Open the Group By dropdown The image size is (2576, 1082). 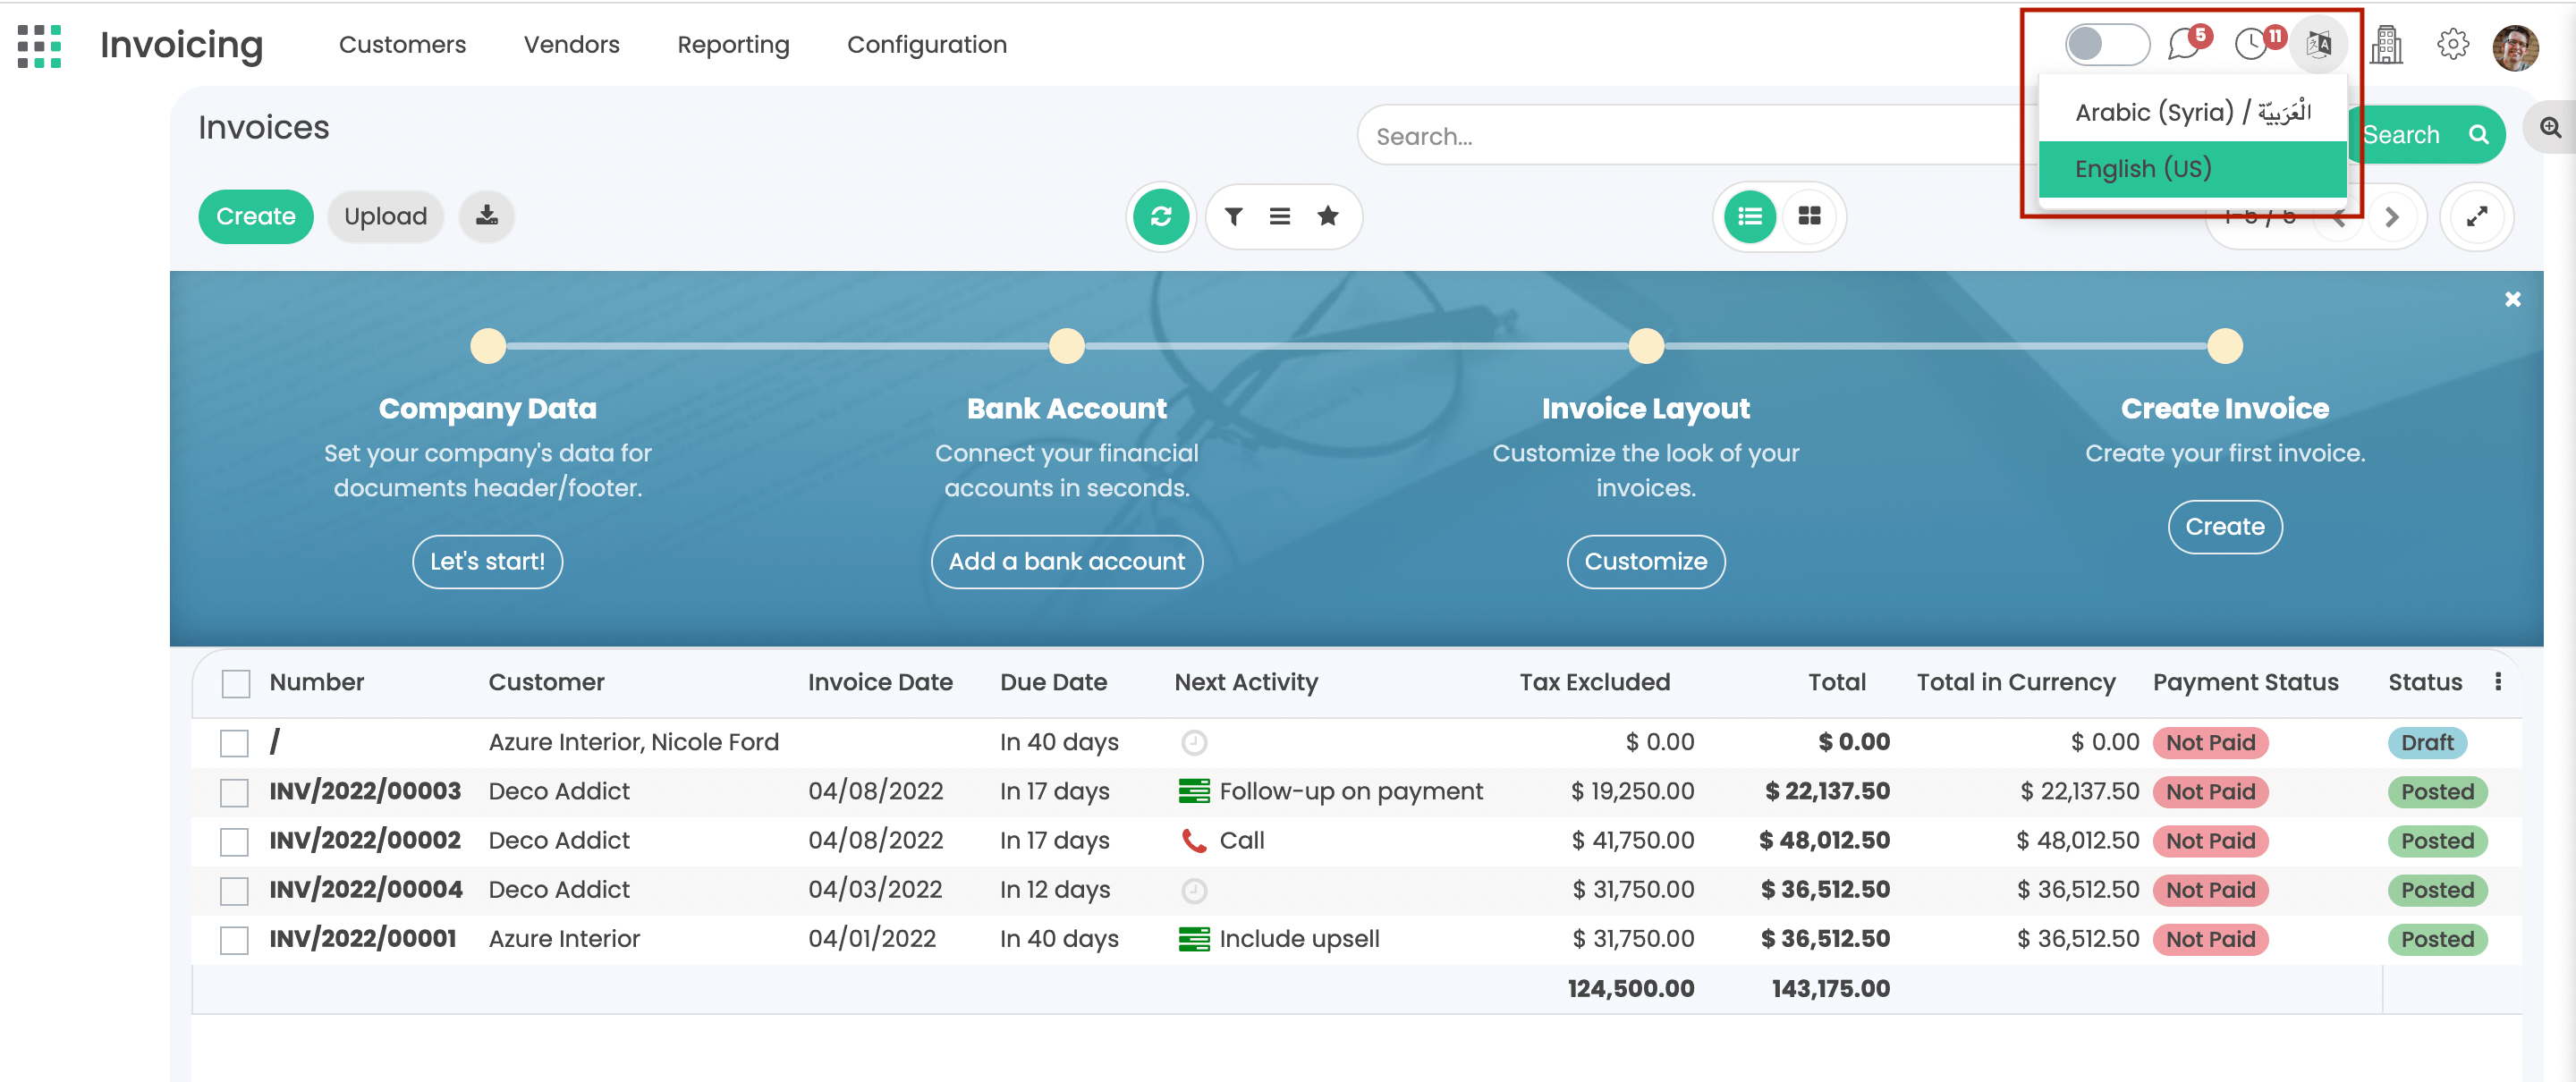(x=1279, y=216)
